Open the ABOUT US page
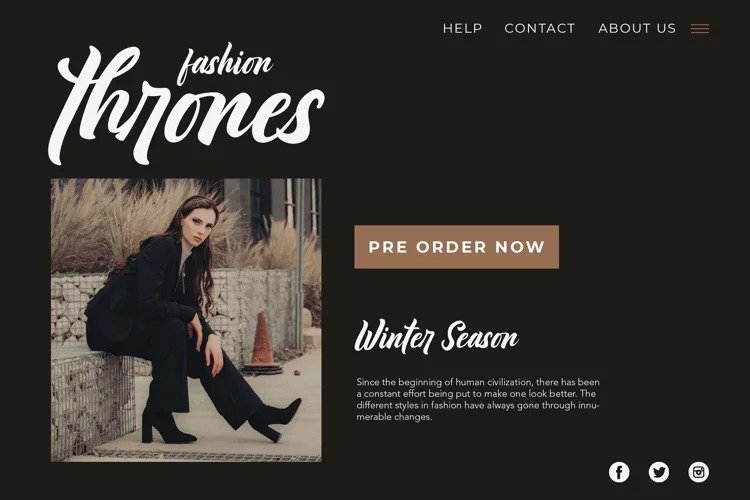 click(x=637, y=29)
